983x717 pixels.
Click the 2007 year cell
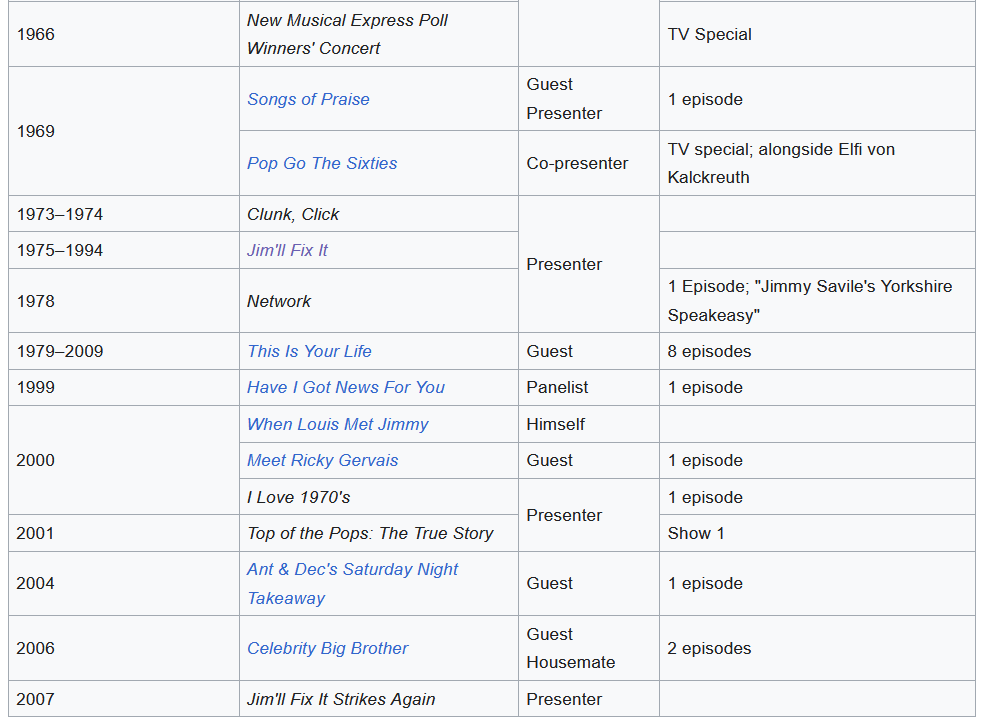pyautogui.click(x=124, y=699)
